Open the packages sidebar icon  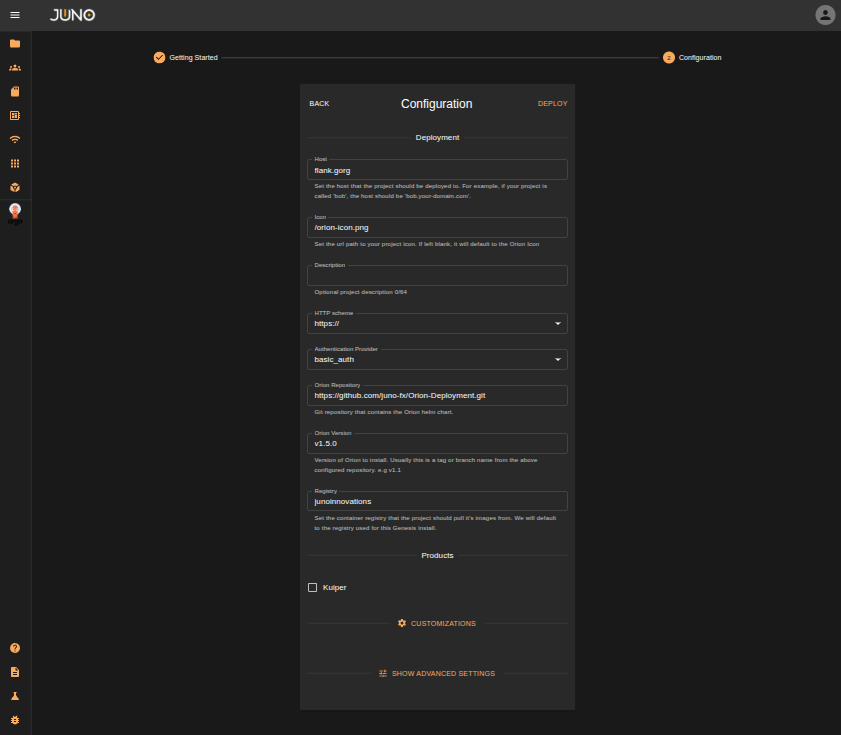(15, 91)
